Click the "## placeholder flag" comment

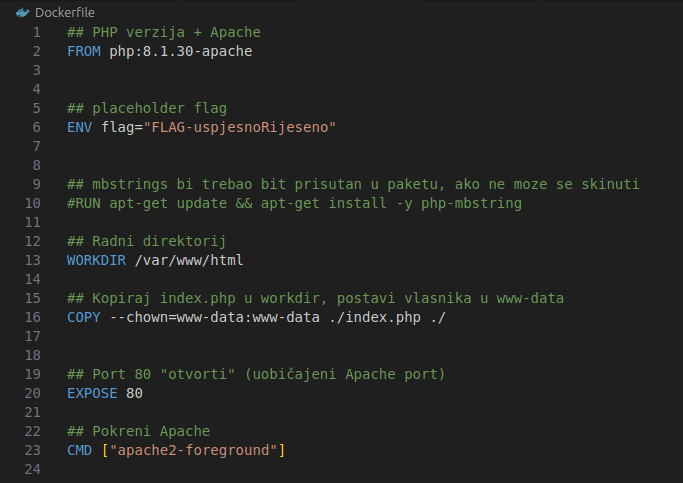pyautogui.click(x=147, y=108)
